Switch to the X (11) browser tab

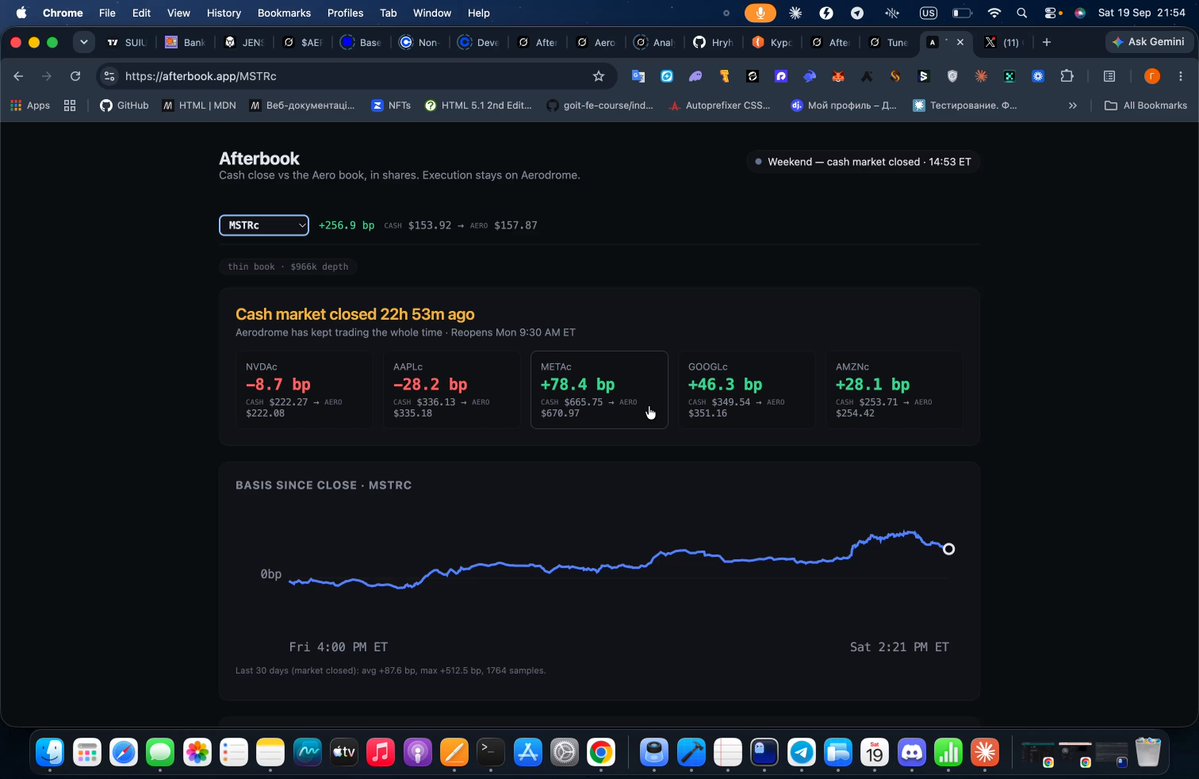click(x=1002, y=42)
